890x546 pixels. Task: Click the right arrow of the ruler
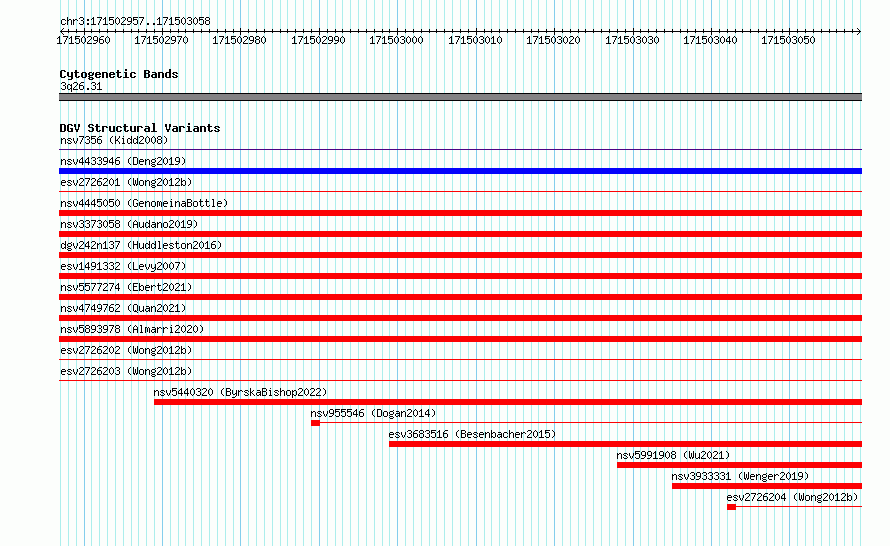pyautogui.click(x=859, y=31)
